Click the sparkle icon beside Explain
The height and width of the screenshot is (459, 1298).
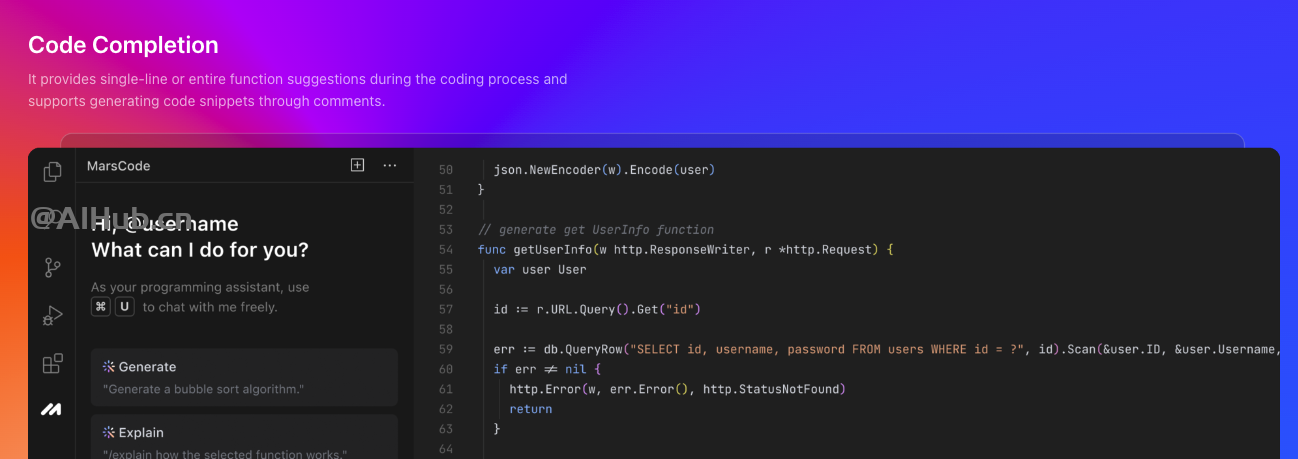click(109, 433)
